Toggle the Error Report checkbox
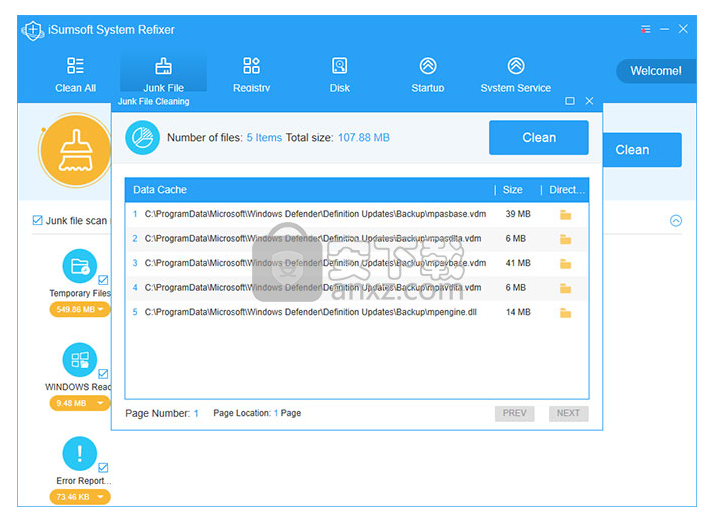720x527 pixels. [x=103, y=467]
